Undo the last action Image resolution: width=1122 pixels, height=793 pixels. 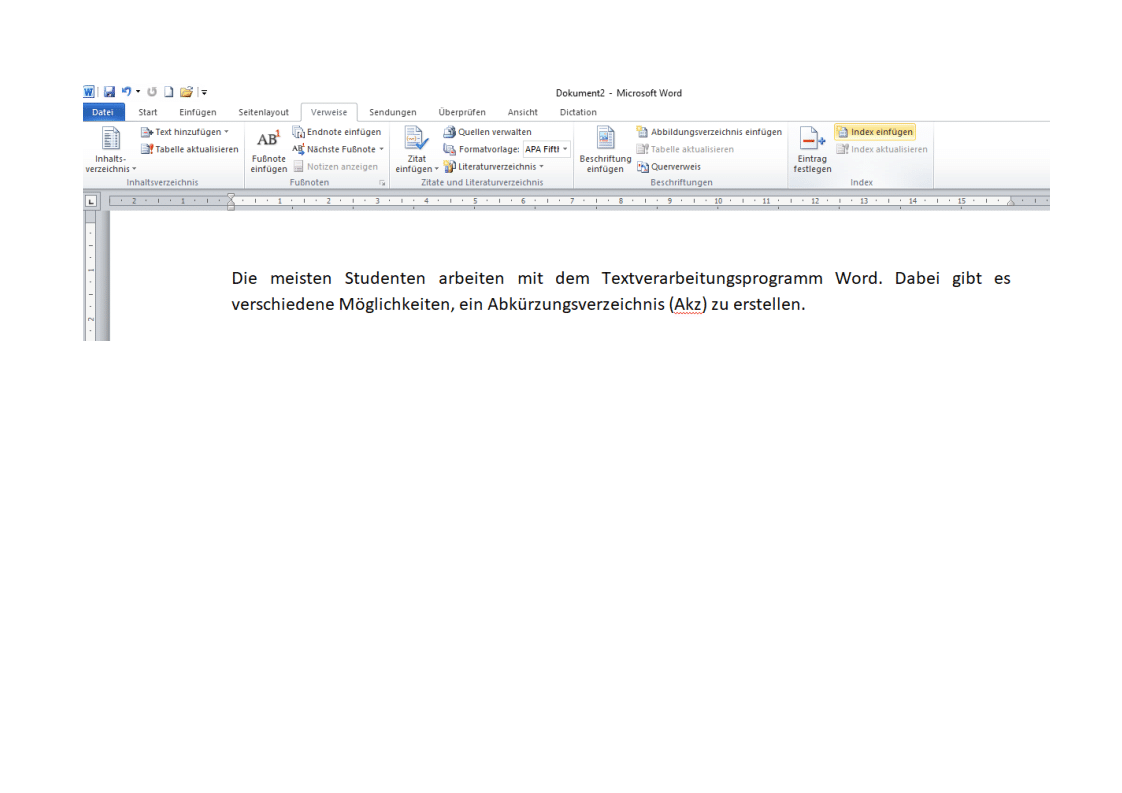point(127,92)
